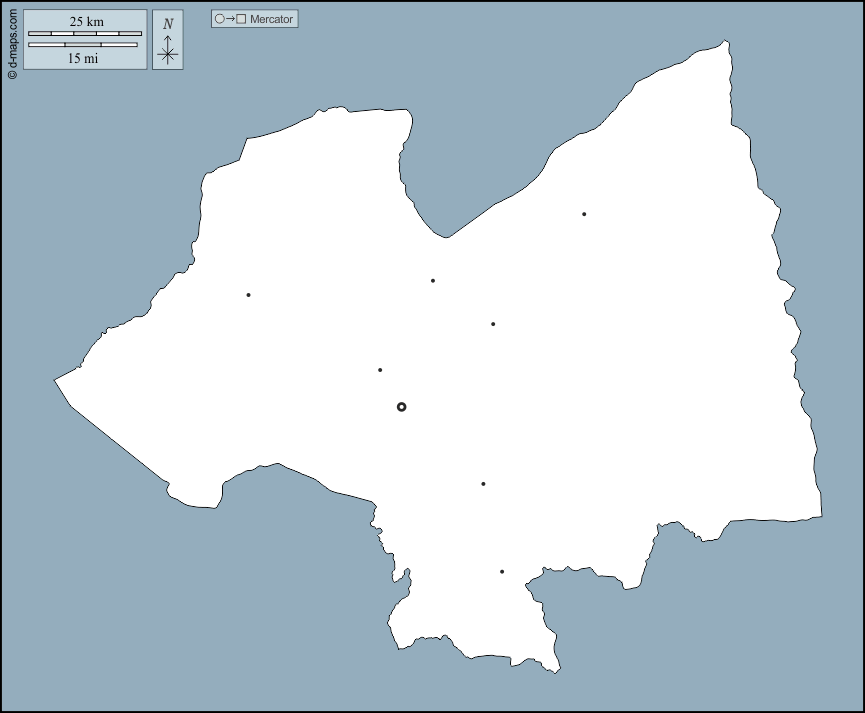
Task: Select the ringed capital city marker
Action: click(x=401, y=407)
